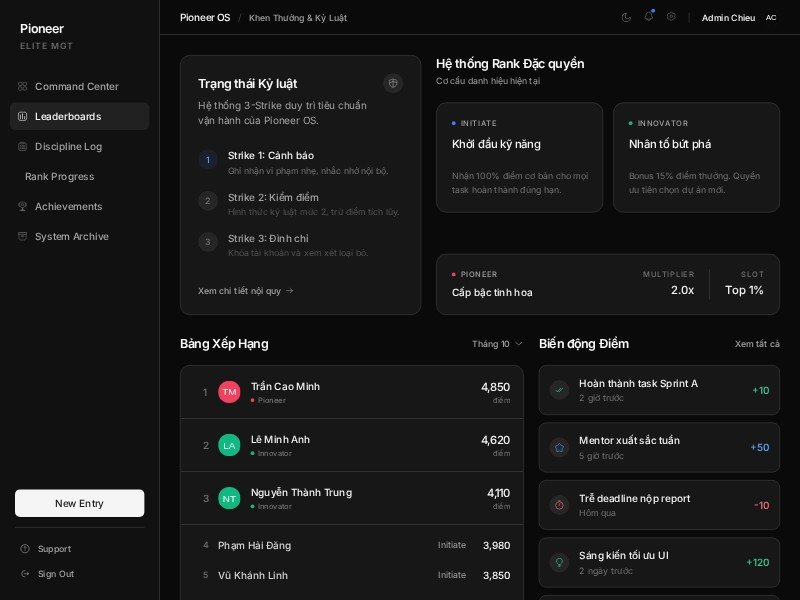Open Rank Progress sidebar item
Screen dimensions: 800x600
(x=60, y=177)
